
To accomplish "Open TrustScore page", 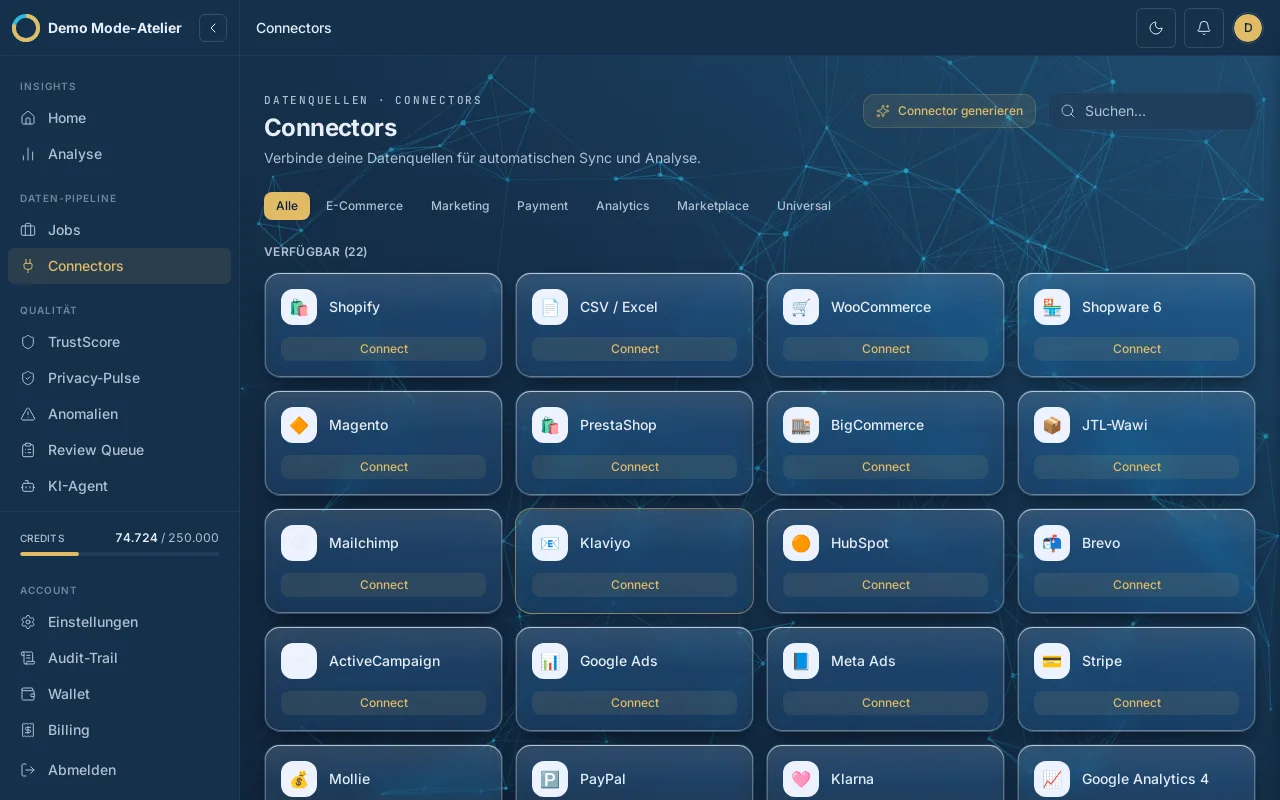I will (119, 342).
